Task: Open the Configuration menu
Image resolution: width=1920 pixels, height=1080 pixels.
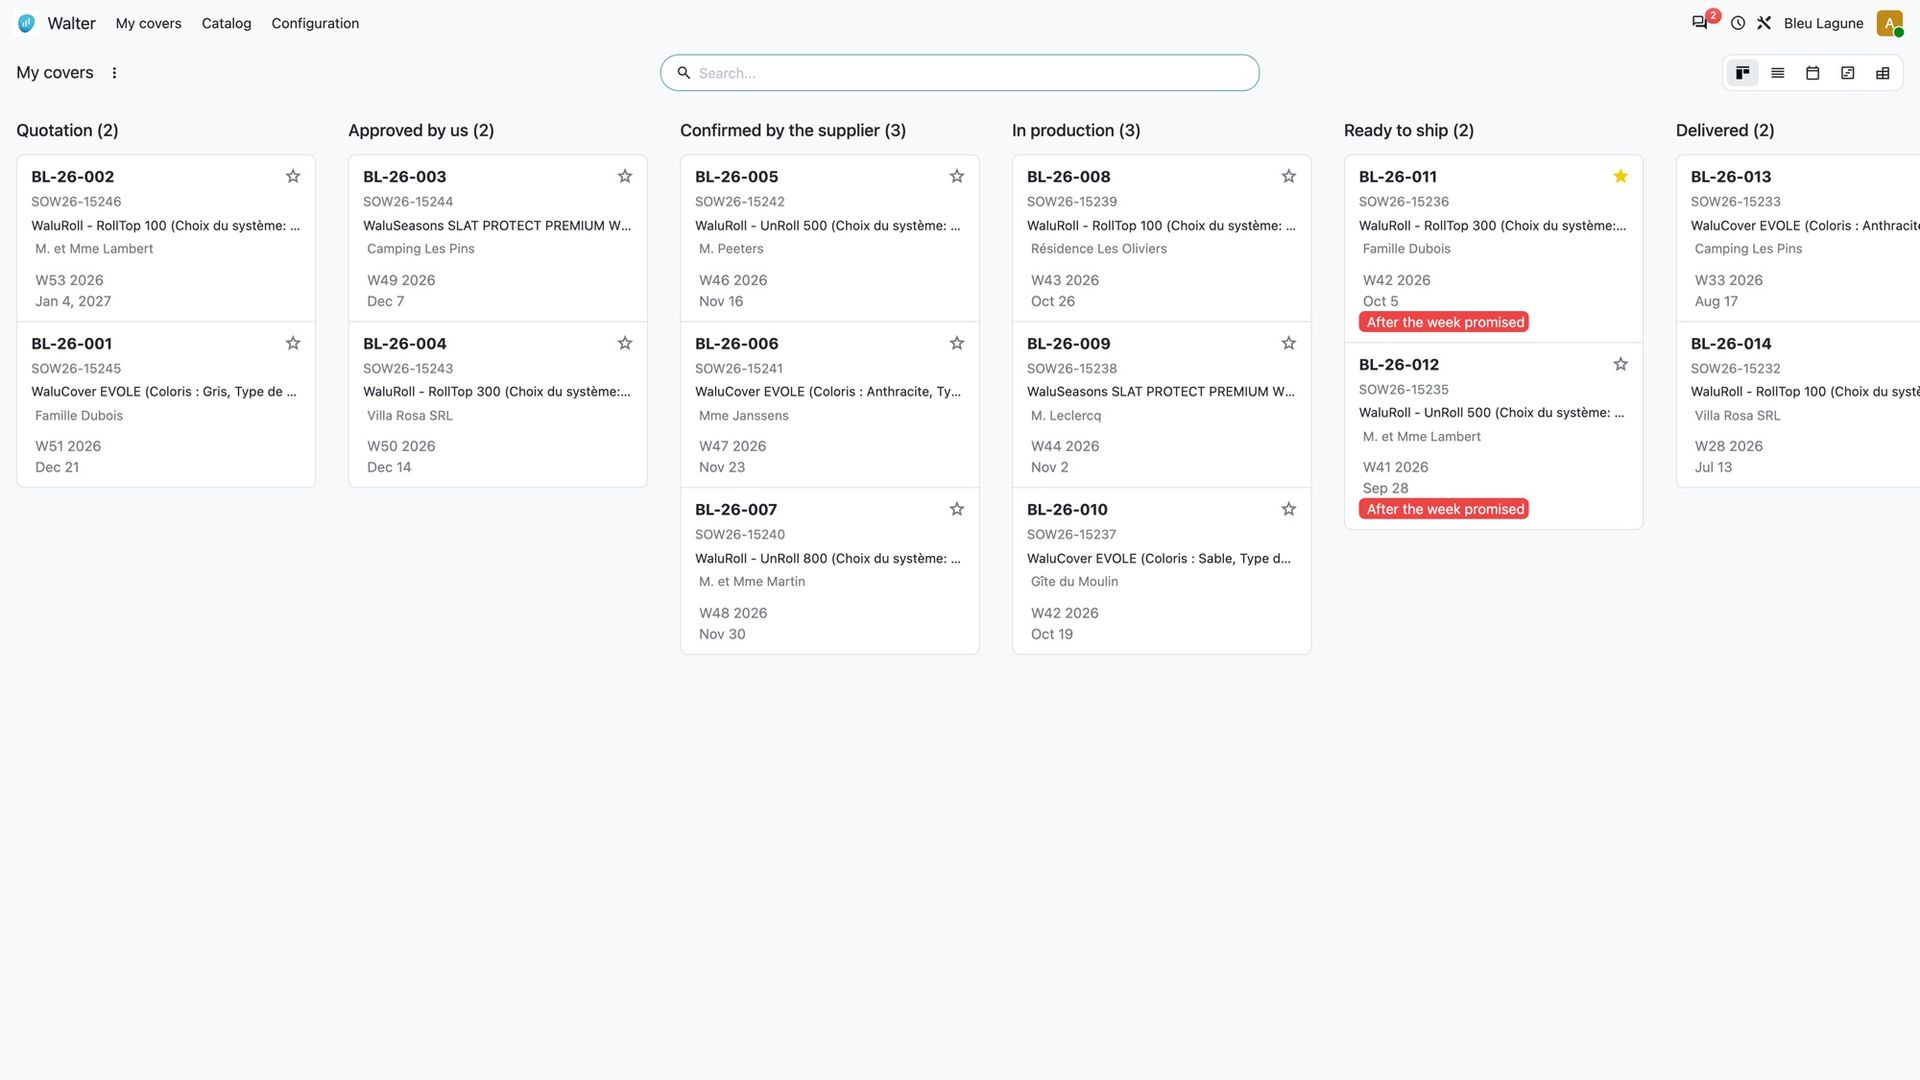Action: (x=315, y=23)
